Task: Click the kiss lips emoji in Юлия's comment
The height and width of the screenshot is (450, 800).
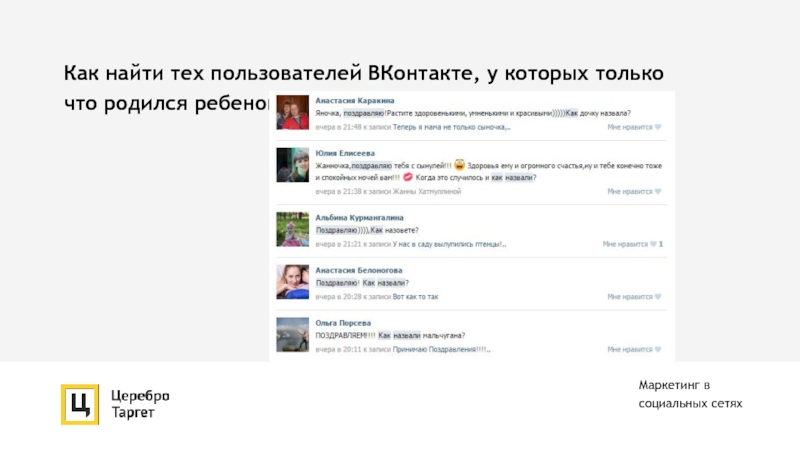Action: tap(408, 177)
